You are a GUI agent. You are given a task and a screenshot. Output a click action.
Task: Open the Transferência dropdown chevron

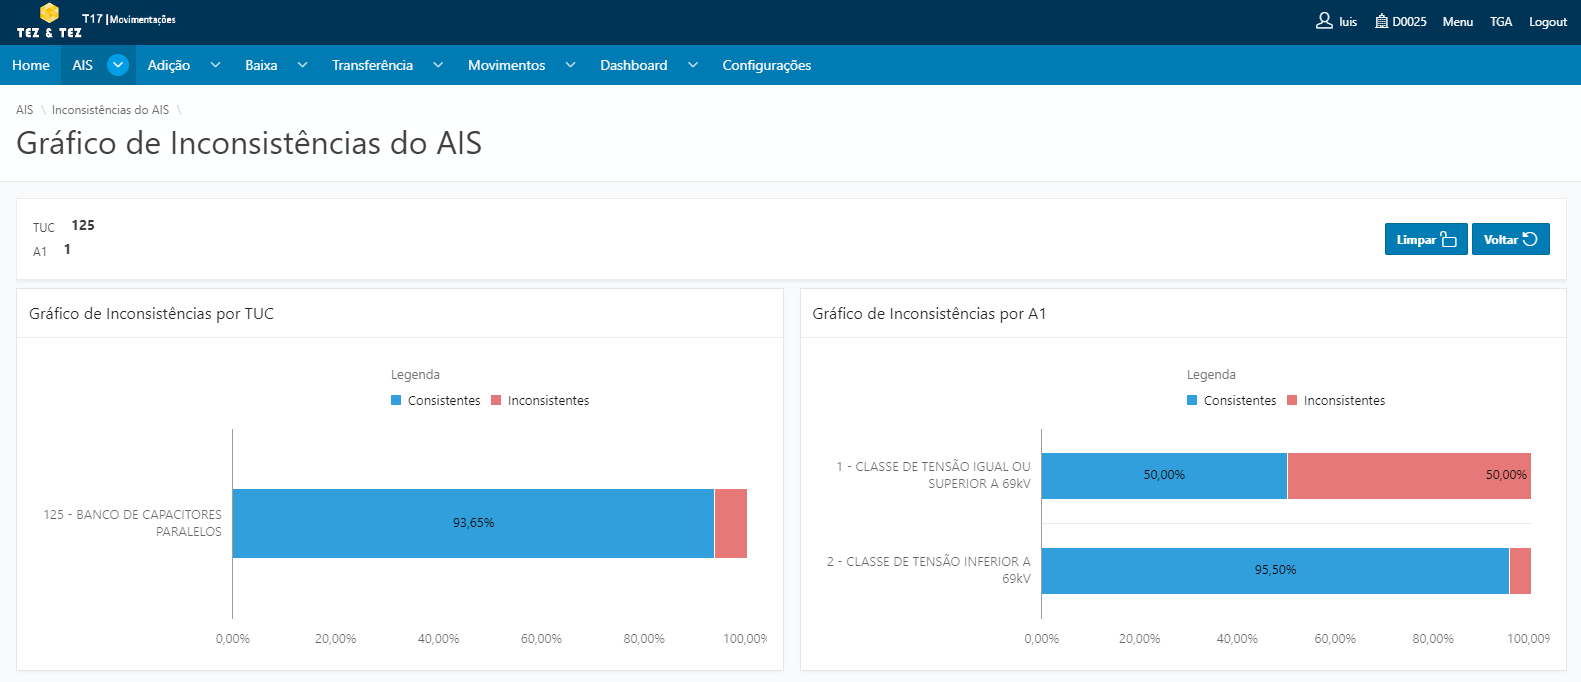click(438, 65)
